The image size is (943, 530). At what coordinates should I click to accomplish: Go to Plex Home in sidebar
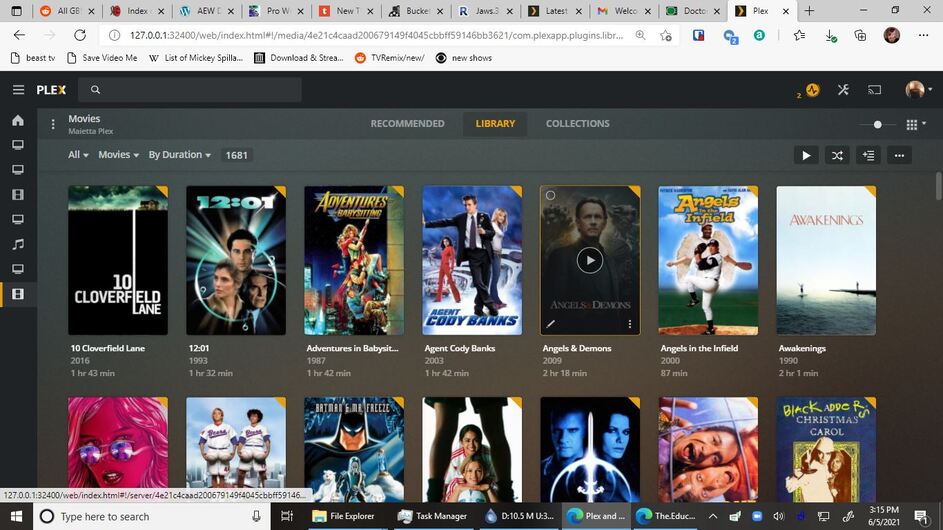click(18, 120)
